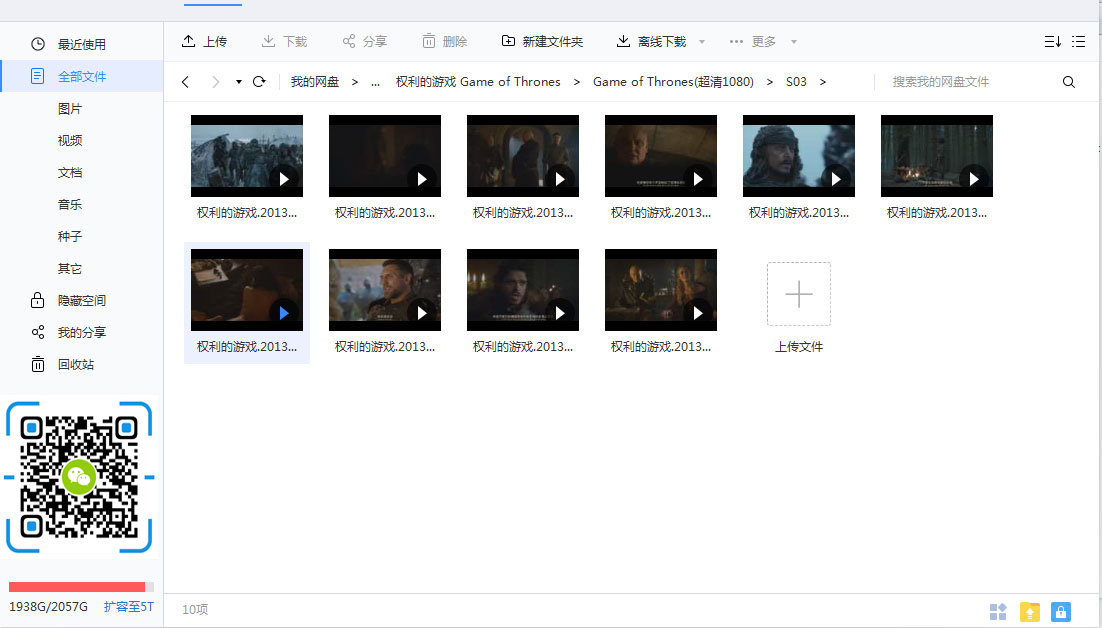Viewport: 1102px width, 628px height.
Task: Select 音乐 category in sidebar
Action: click(70, 204)
